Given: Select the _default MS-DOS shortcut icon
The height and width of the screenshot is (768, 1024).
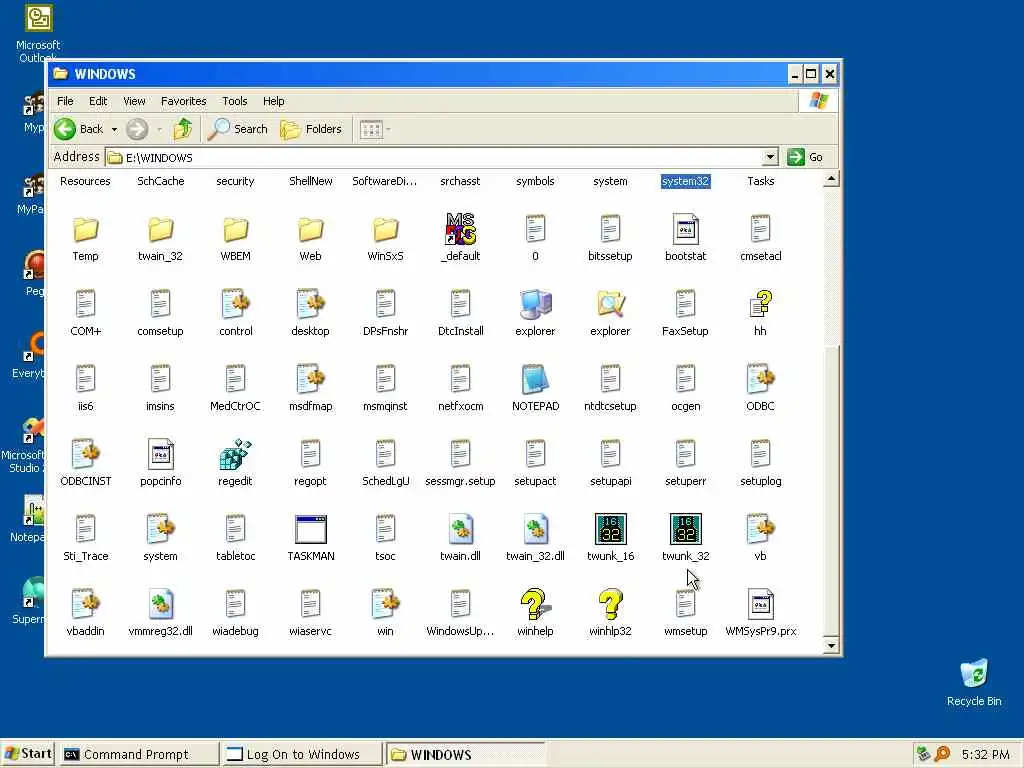Looking at the screenshot, I should pos(460,229).
